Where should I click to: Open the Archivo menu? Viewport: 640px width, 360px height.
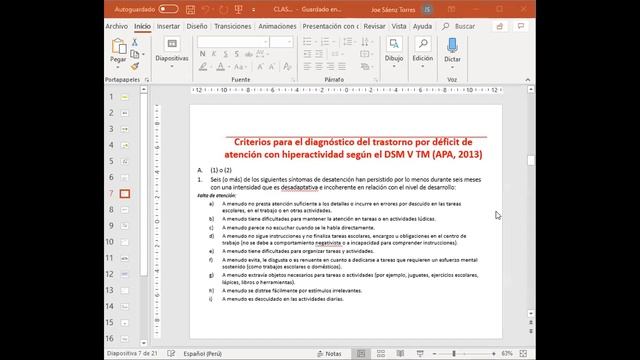pyautogui.click(x=117, y=26)
